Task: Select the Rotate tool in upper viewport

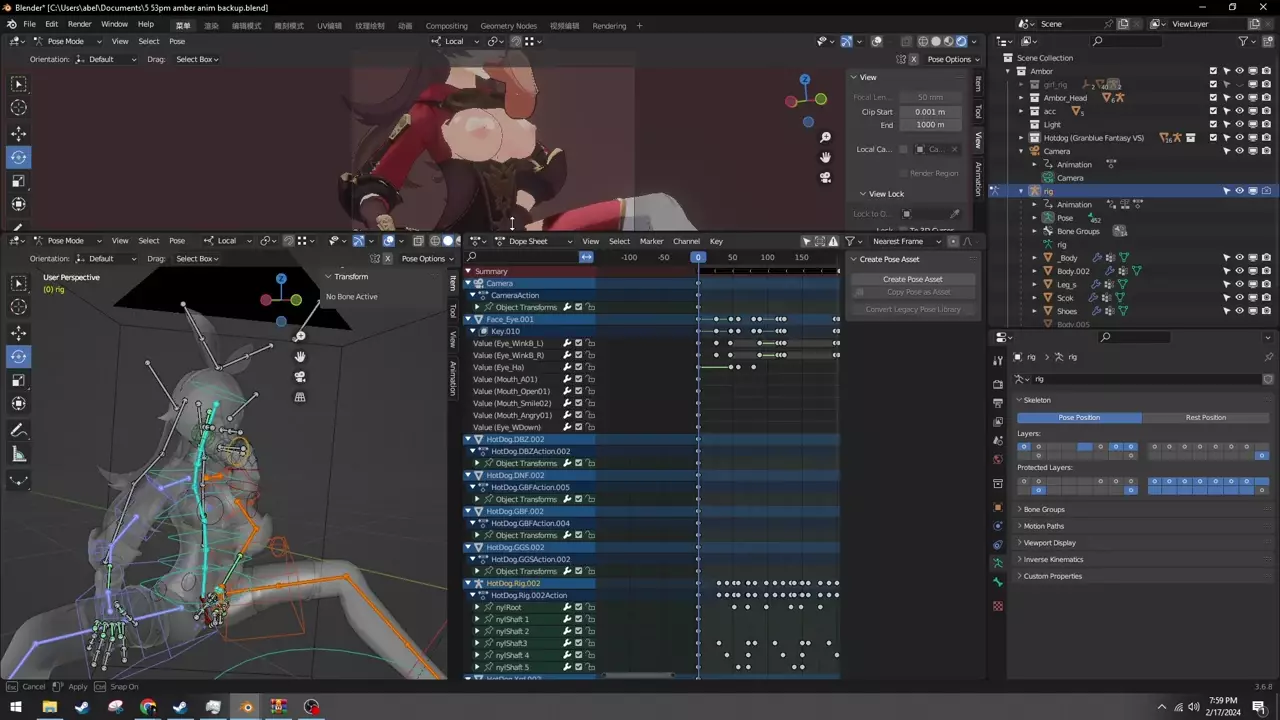Action: point(18,157)
